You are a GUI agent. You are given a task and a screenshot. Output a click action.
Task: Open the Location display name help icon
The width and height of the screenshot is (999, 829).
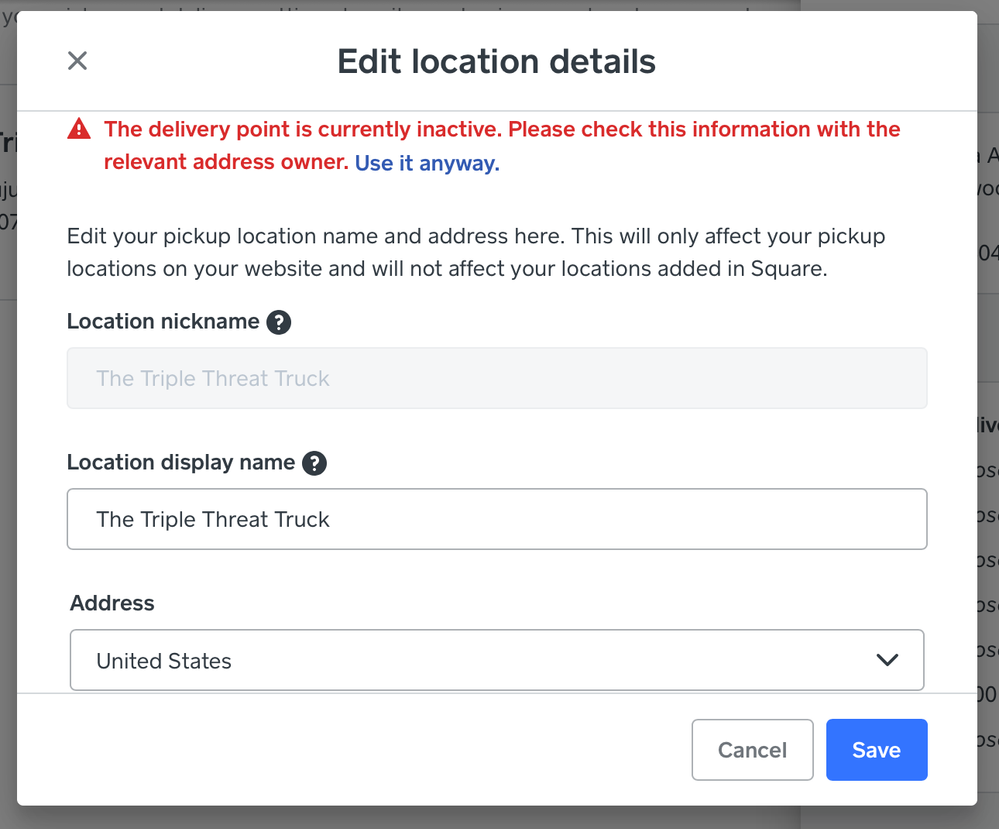pos(314,463)
